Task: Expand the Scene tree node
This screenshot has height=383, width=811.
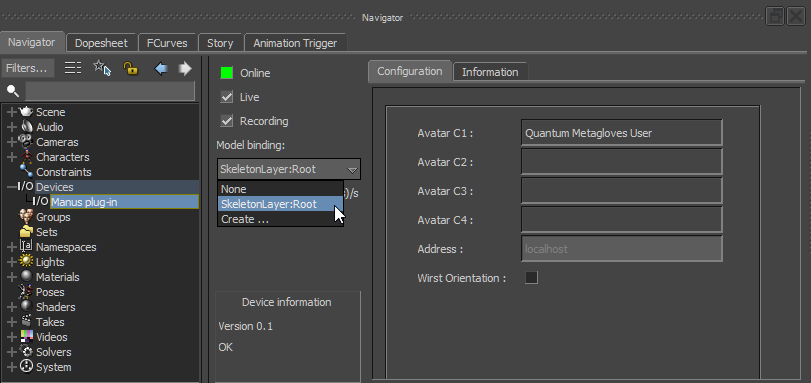Action: [x=12, y=112]
